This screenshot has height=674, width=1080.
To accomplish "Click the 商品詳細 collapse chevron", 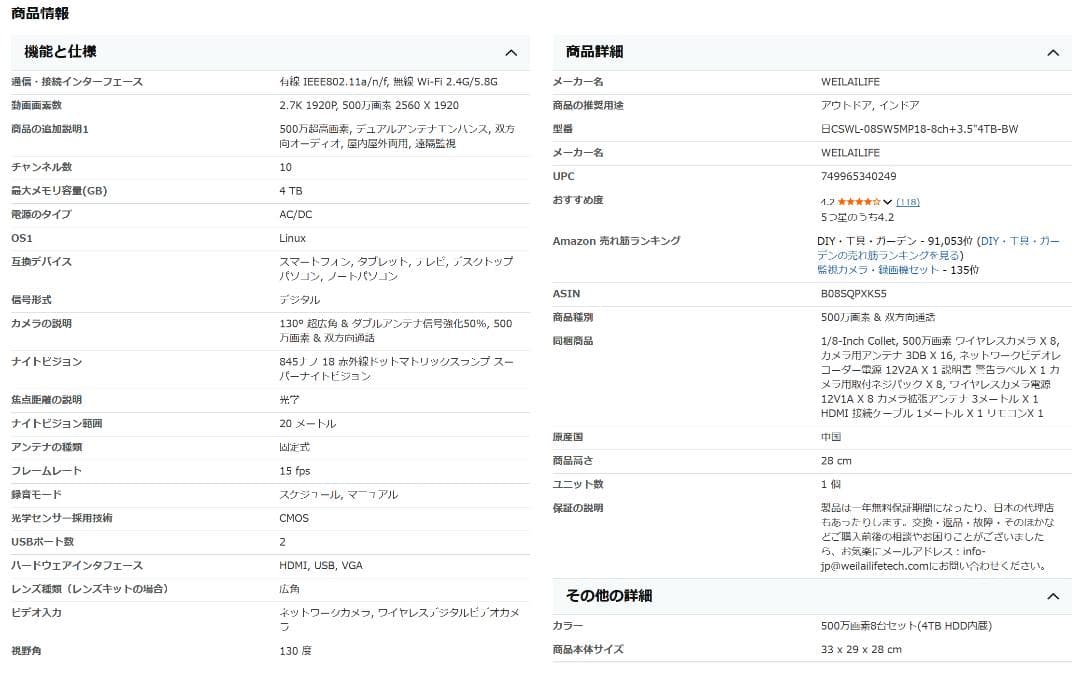I will (1053, 52).
